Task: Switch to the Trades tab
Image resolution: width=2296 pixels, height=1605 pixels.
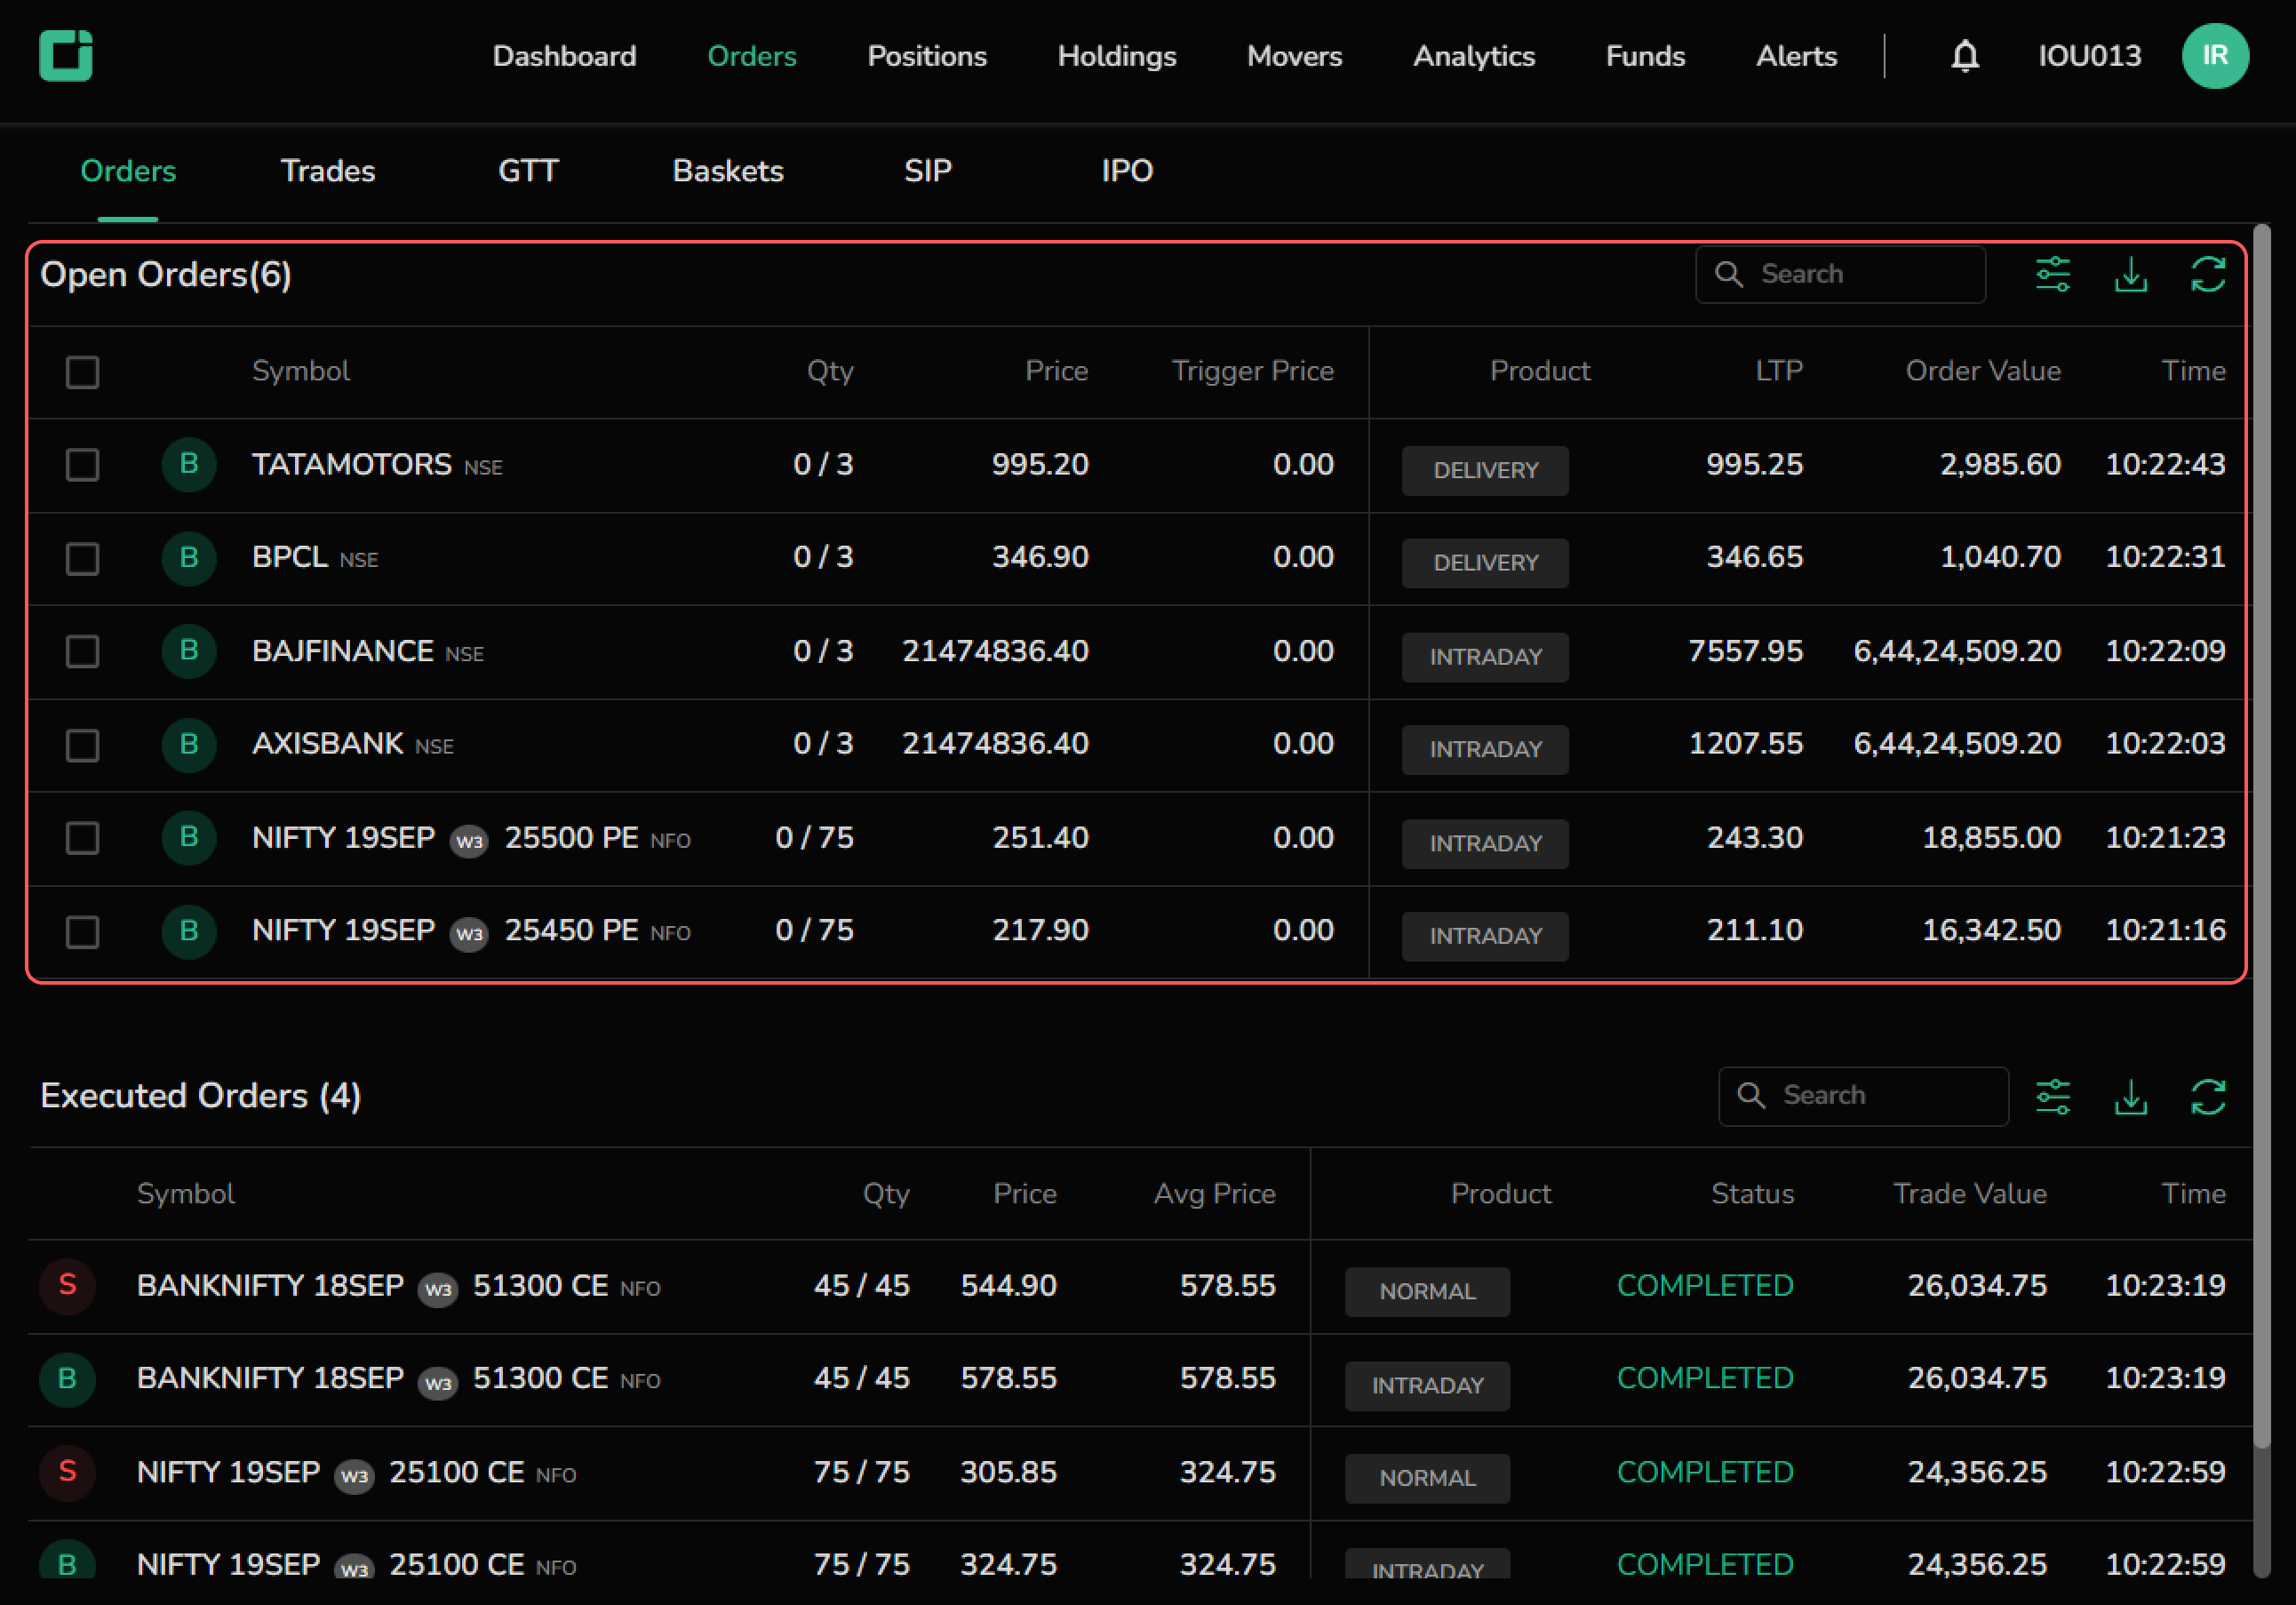Action: click(328, 171)
